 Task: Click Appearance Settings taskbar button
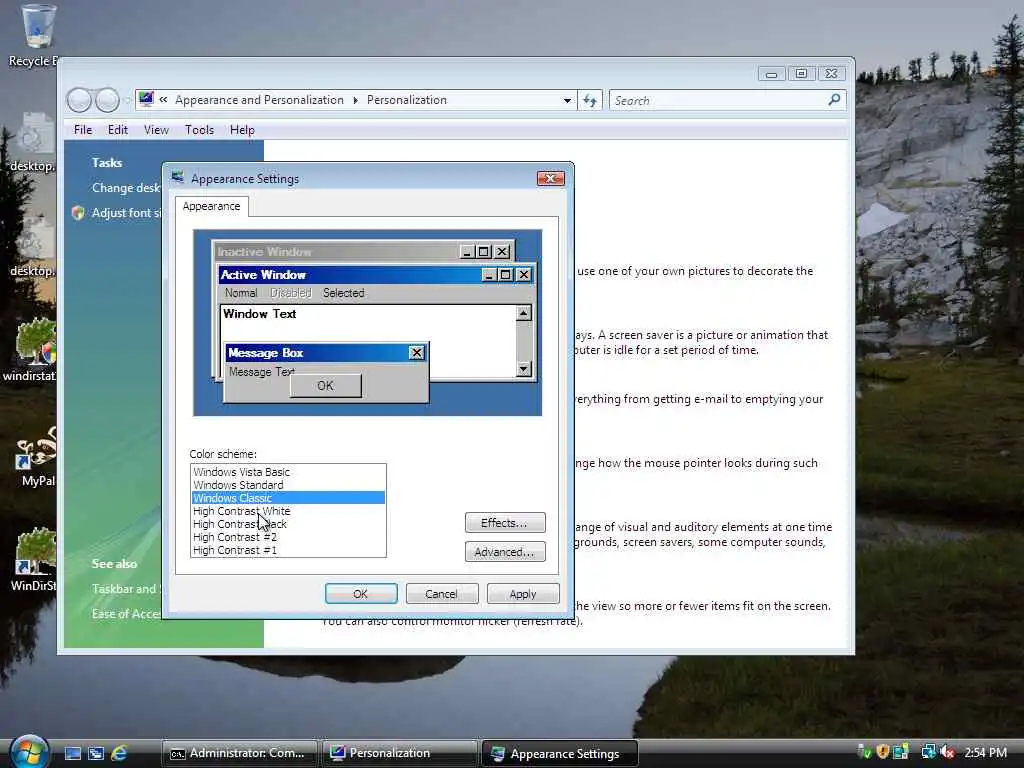(x=559, y=754)
